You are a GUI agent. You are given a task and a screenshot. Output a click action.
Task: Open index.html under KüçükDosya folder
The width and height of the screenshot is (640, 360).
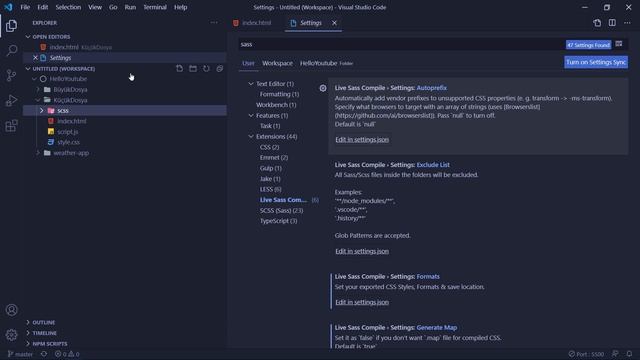pyautogui.click(x=72, y=121)
